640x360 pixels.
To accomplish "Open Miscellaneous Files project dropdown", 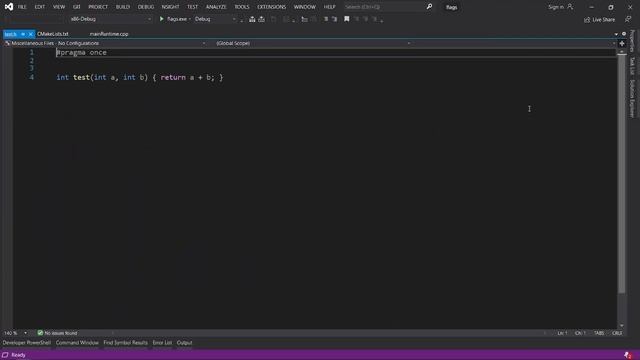I will click(x=105, y=43).
